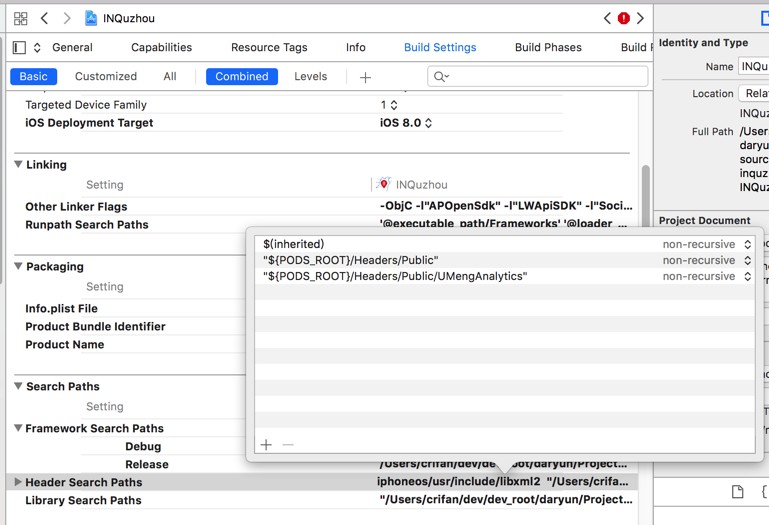The image size is (769, 525).
Task: Select the Runpath Search Paths setting
Action: tap(87, 225)
